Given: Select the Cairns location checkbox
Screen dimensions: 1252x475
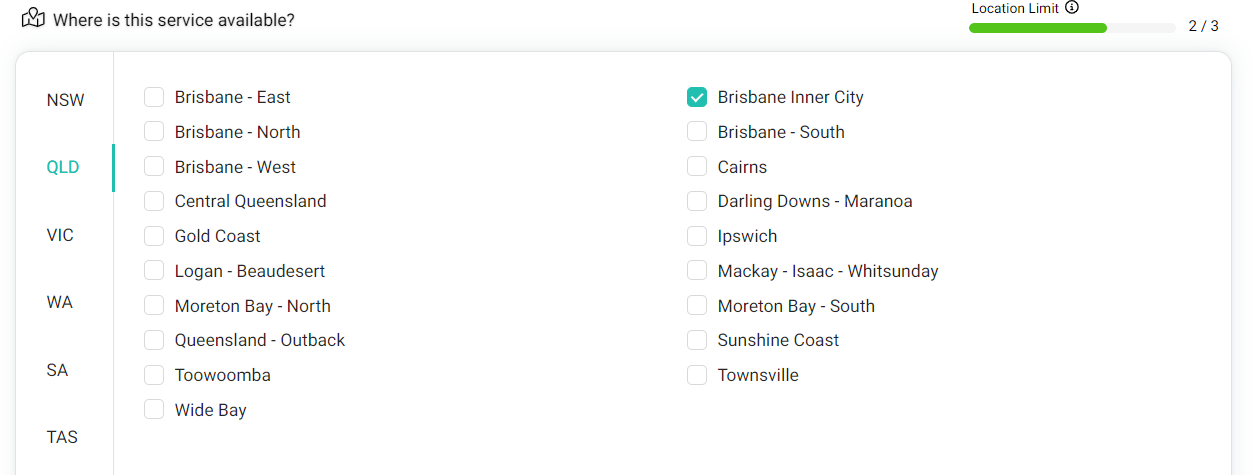Looking at the screenshot, I should click(697, 167).
